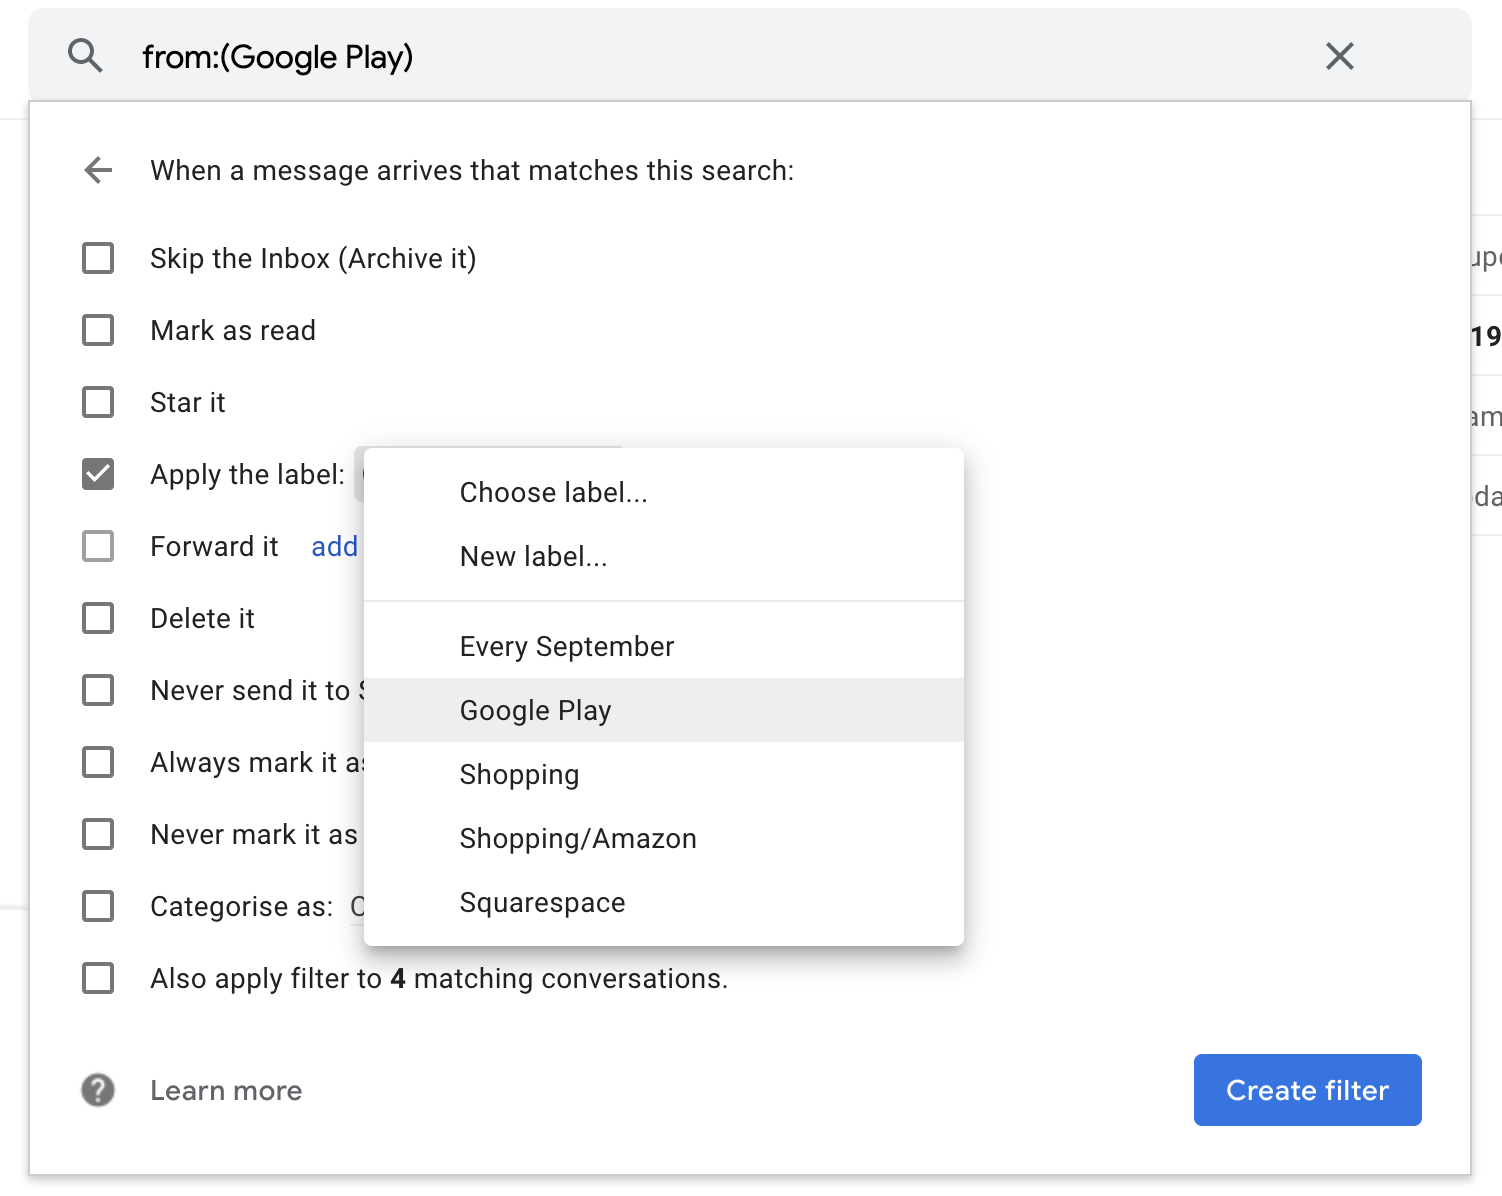Click the search magnifier icon

85,56
